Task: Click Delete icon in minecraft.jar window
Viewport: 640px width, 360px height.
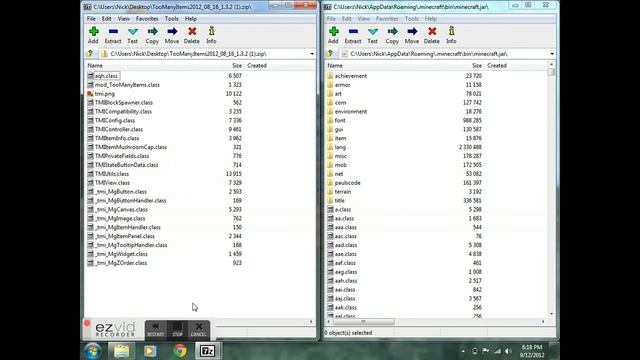Action: click(432, 31)
